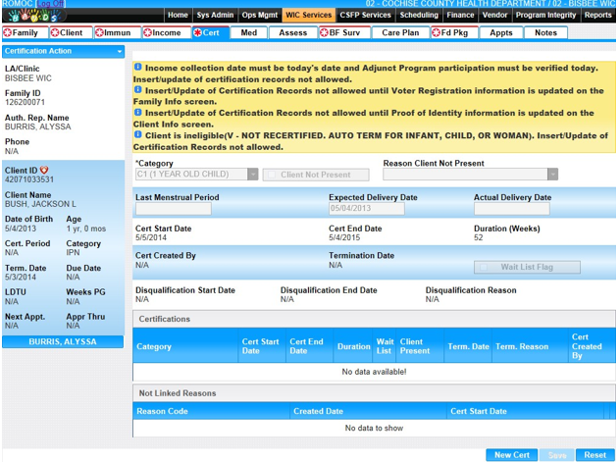
Task: Switch to the Income tab
Action: 167,33
